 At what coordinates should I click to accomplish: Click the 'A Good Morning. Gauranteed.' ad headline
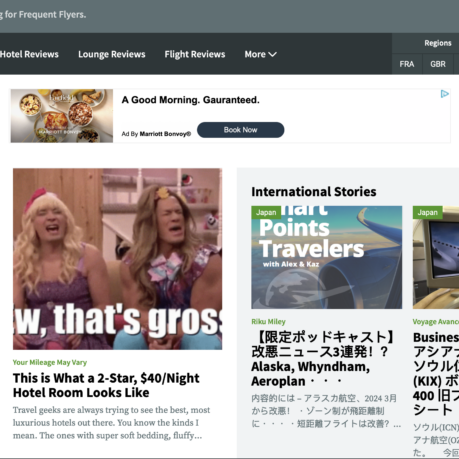point(190,100)
